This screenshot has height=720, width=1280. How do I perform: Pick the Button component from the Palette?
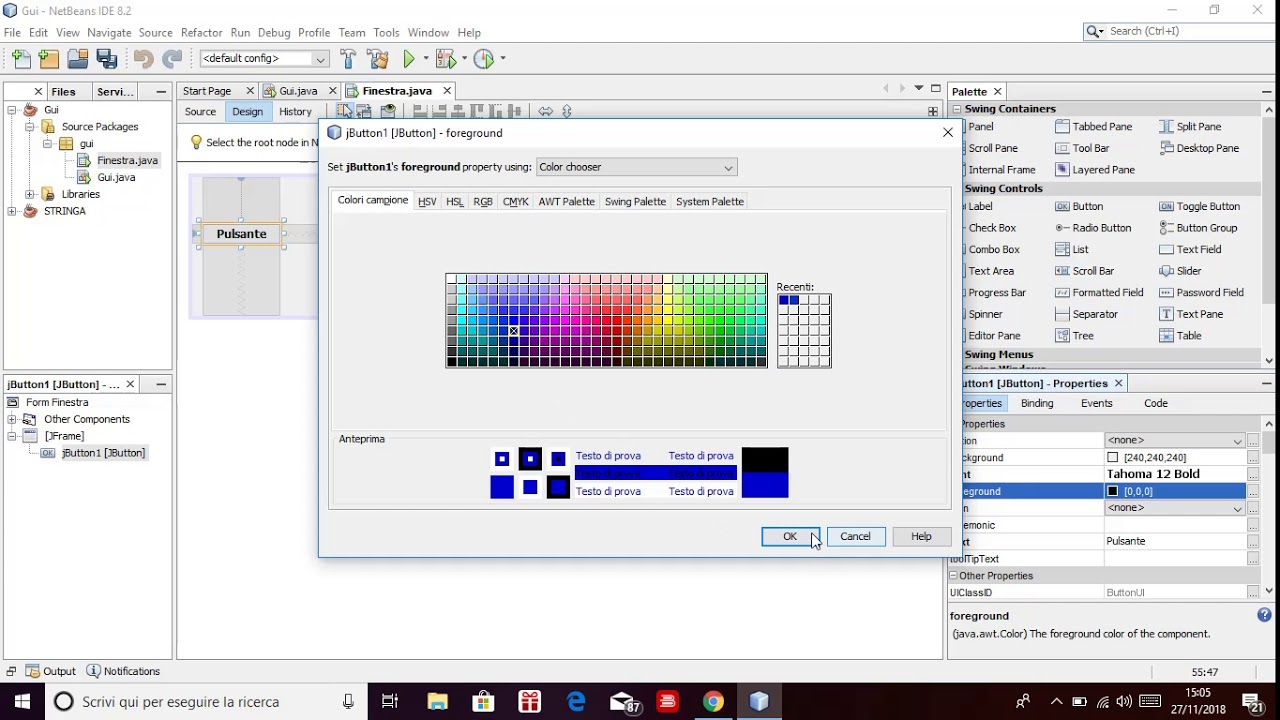coord(1079,206)
